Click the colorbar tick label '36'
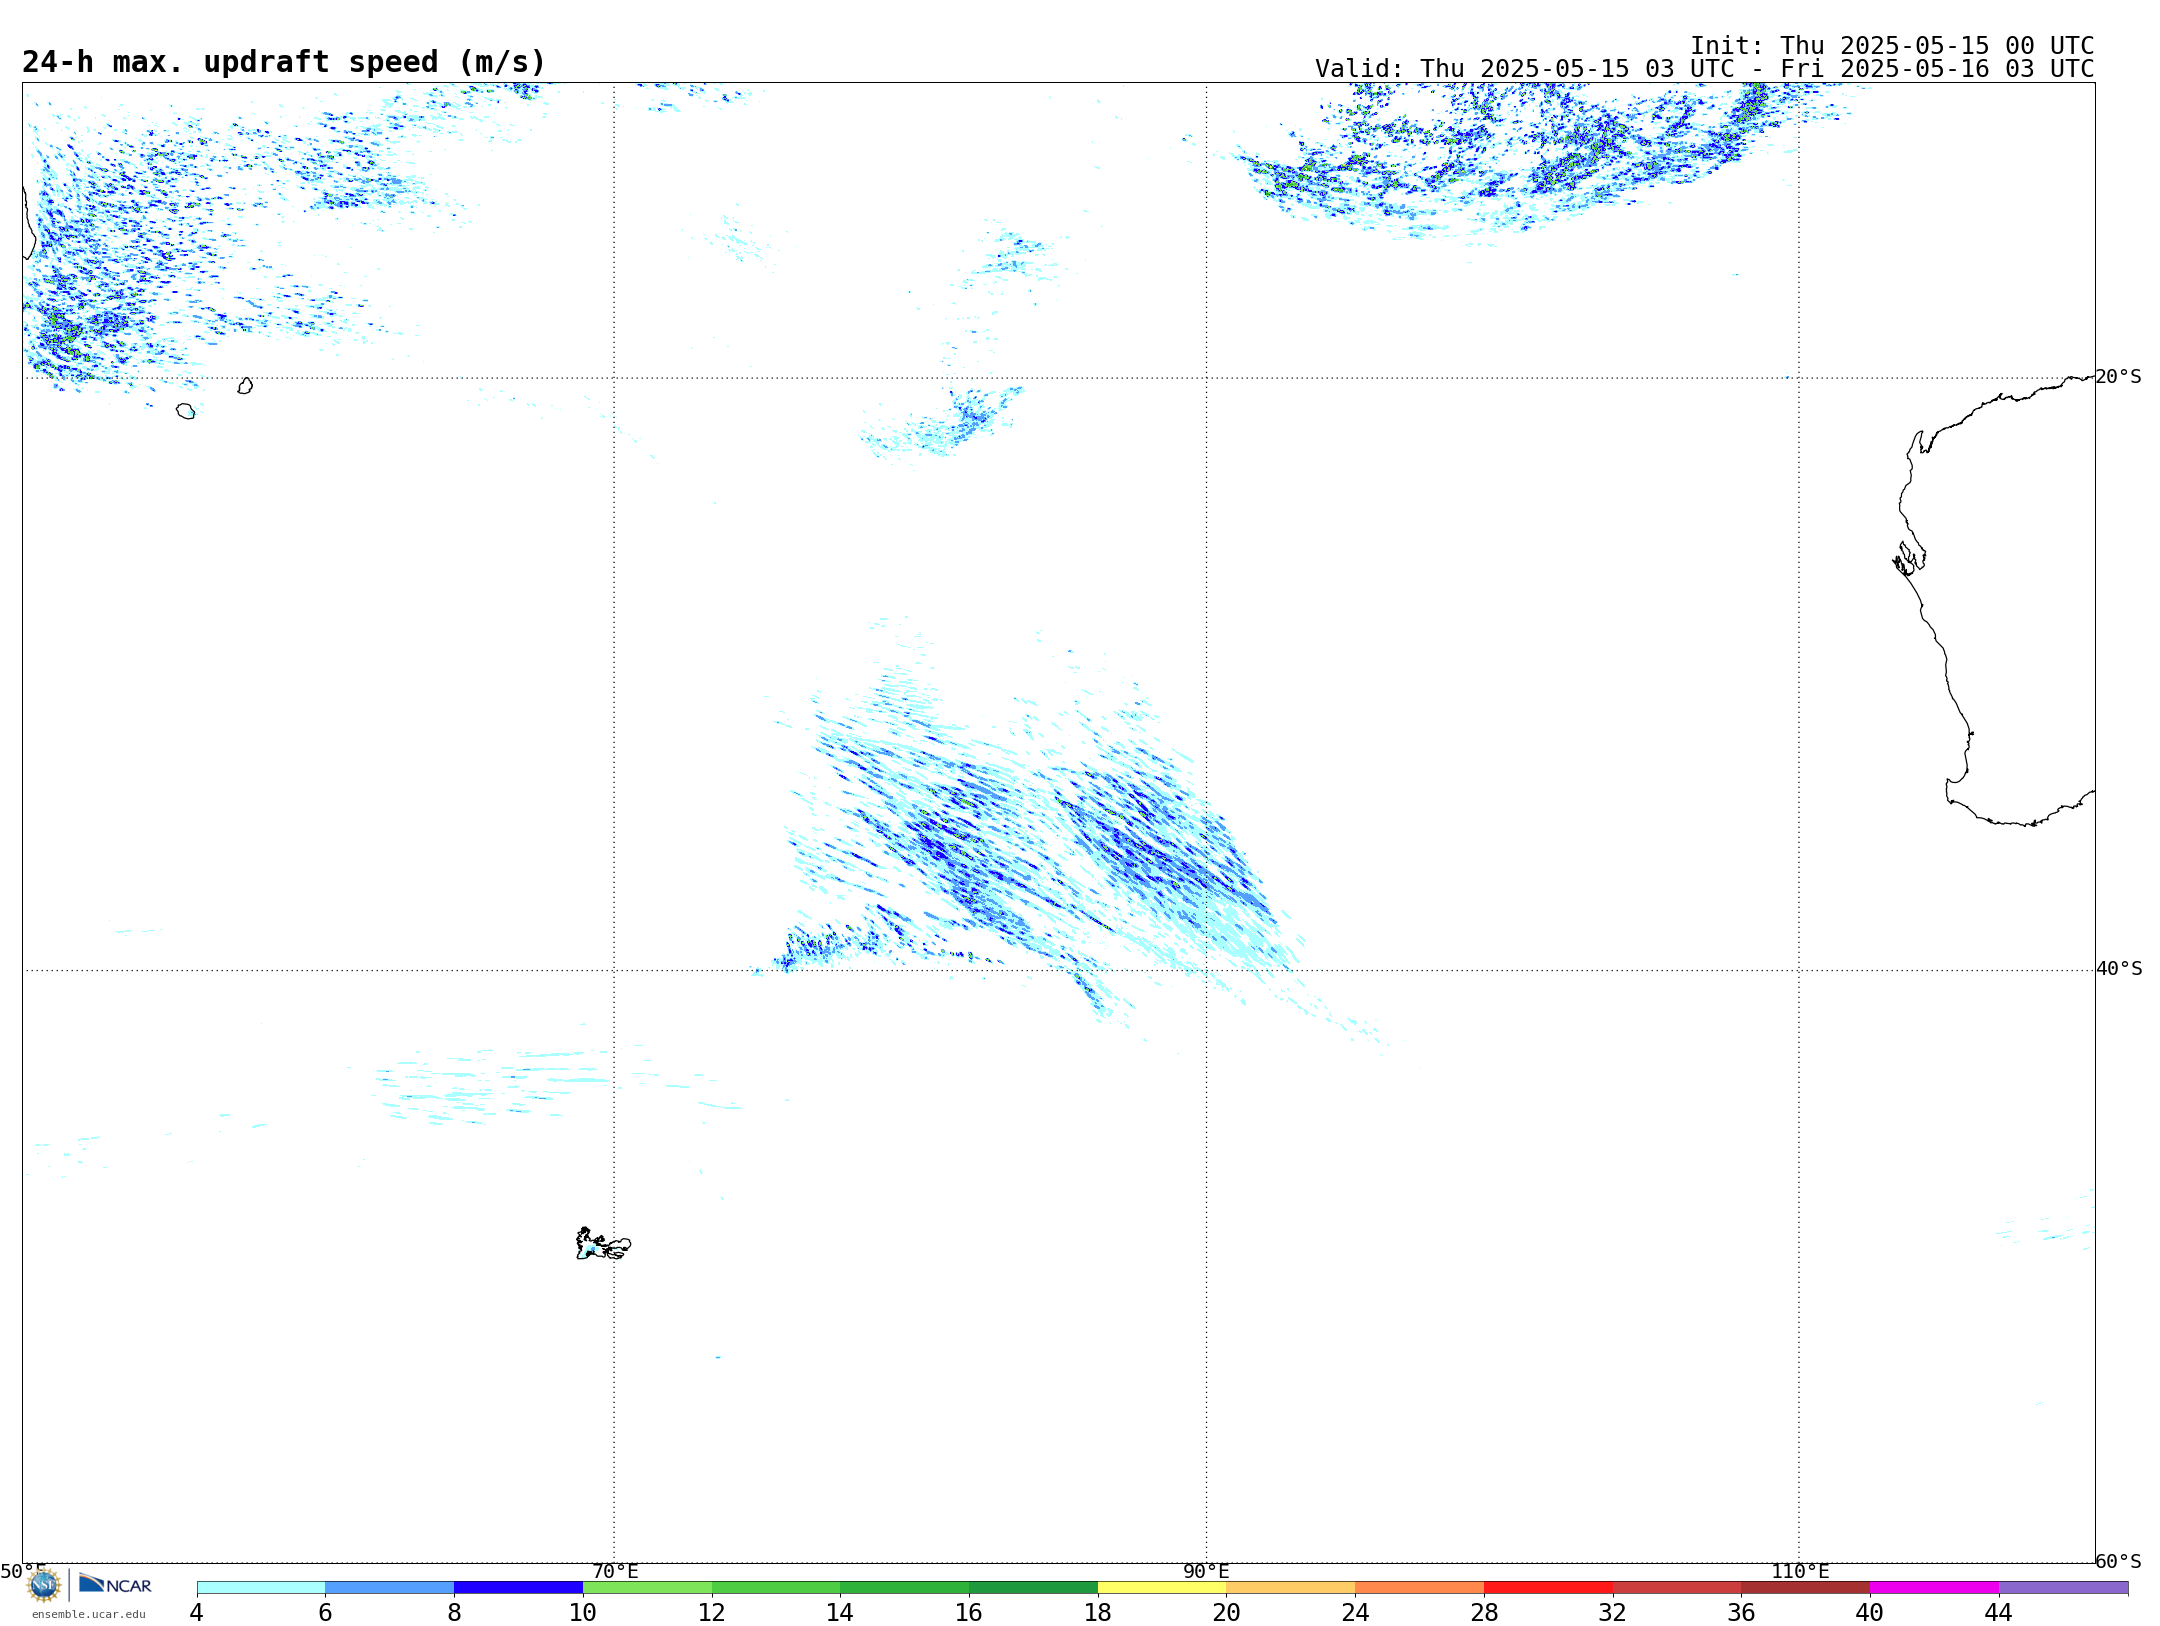 point(1742,1612)
